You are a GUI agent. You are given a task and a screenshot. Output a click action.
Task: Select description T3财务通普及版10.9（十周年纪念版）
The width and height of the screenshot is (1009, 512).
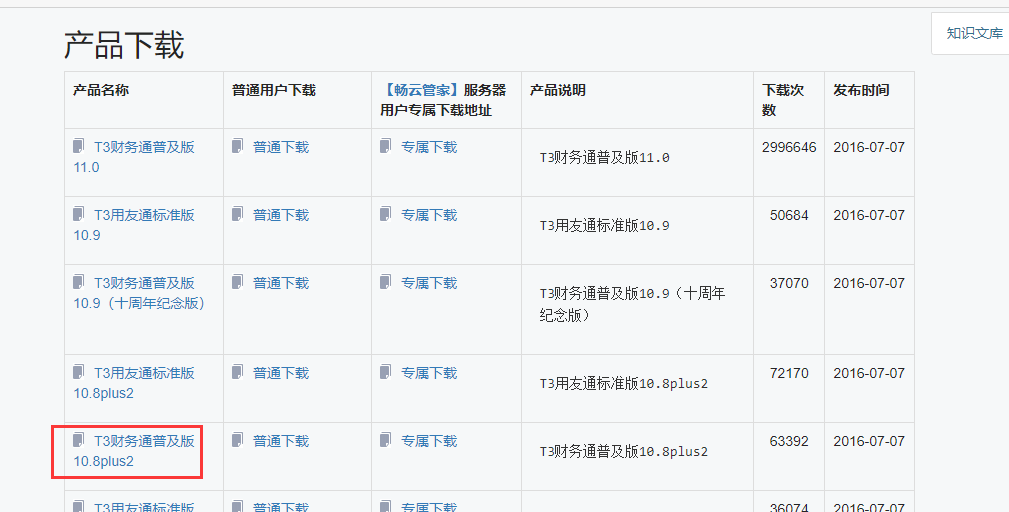click(632, 304)
